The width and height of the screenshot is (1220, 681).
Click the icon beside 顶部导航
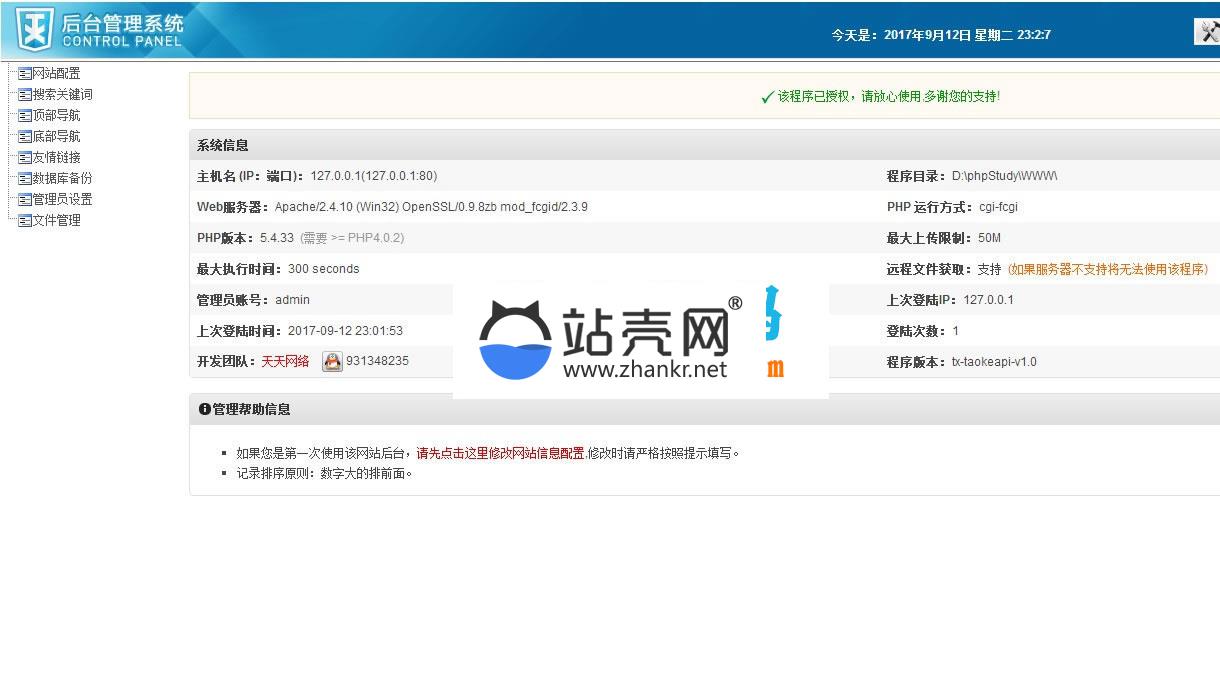(x=24, y=115)
